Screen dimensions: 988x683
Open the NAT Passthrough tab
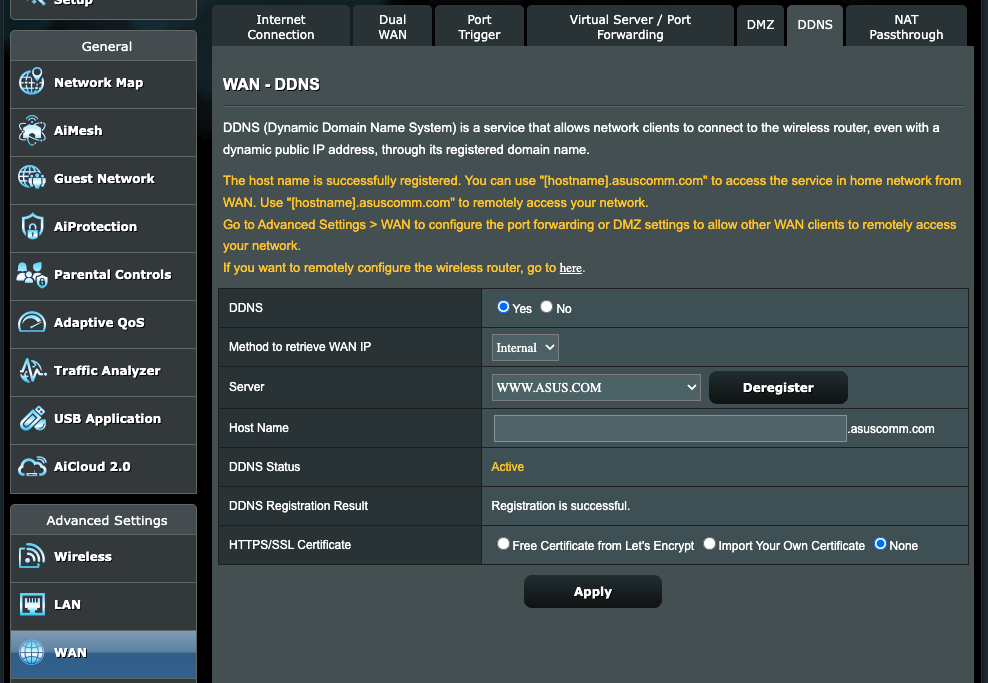[x=905, y=25]
